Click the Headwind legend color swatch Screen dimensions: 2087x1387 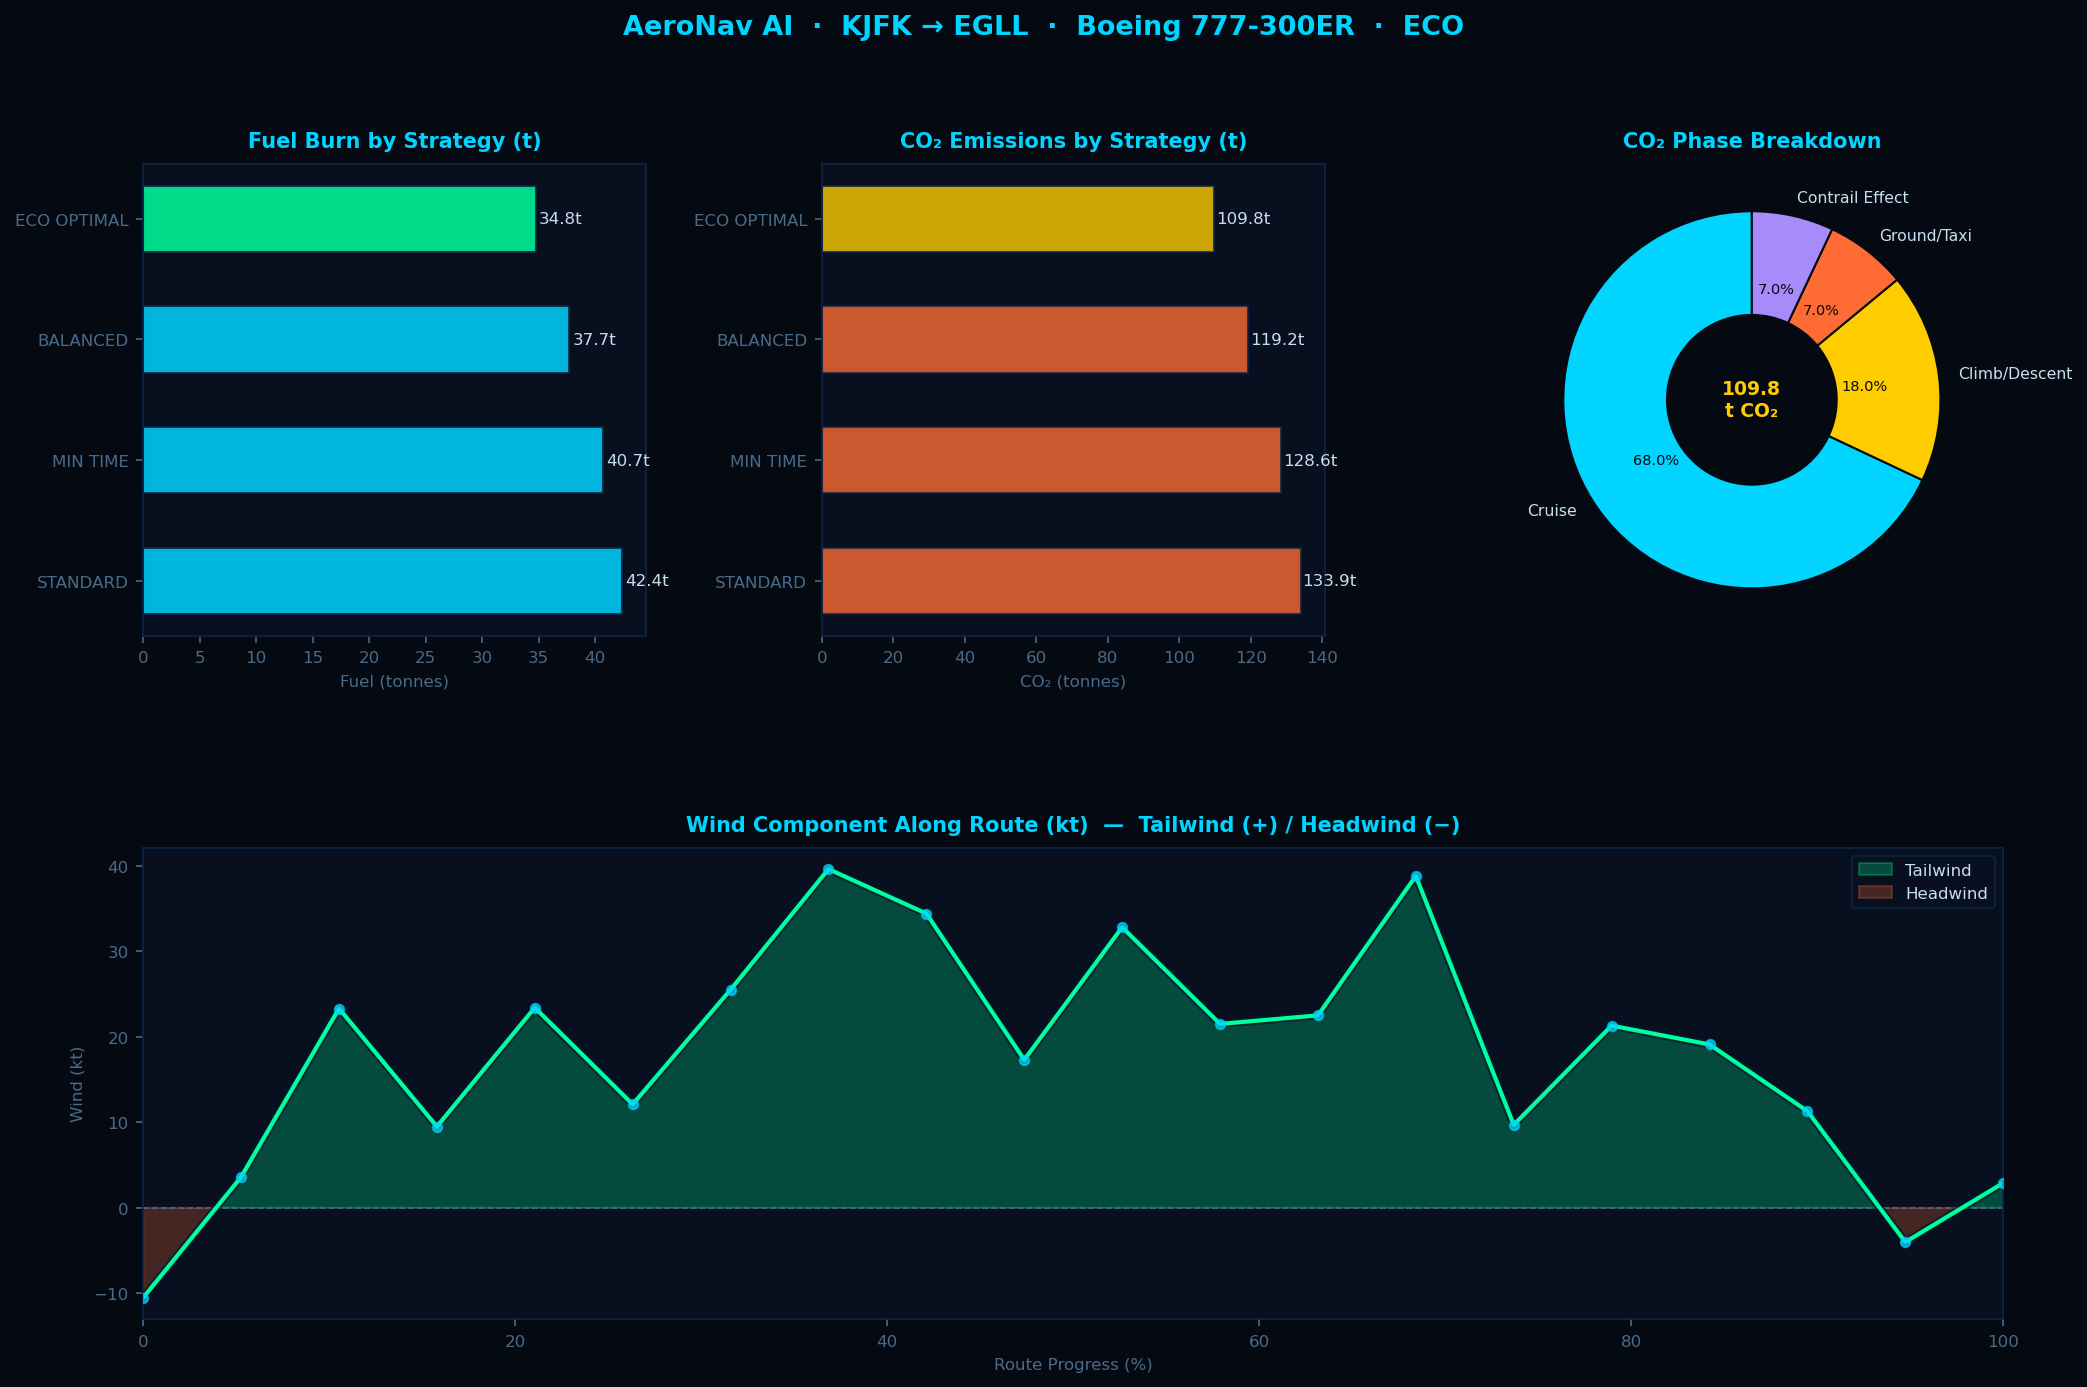pos(1874,894)
